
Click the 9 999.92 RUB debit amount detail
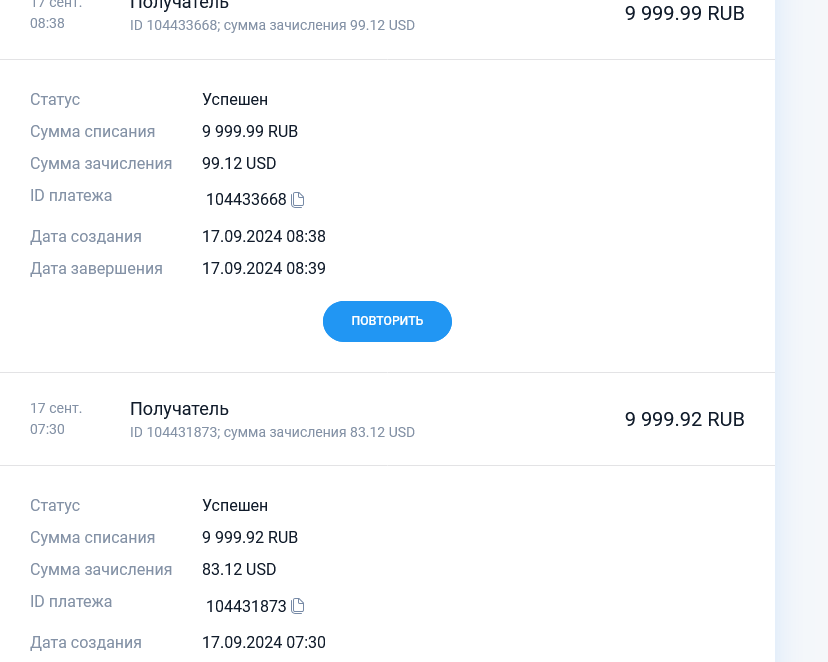pyautogui.click(x=250, y=537)
